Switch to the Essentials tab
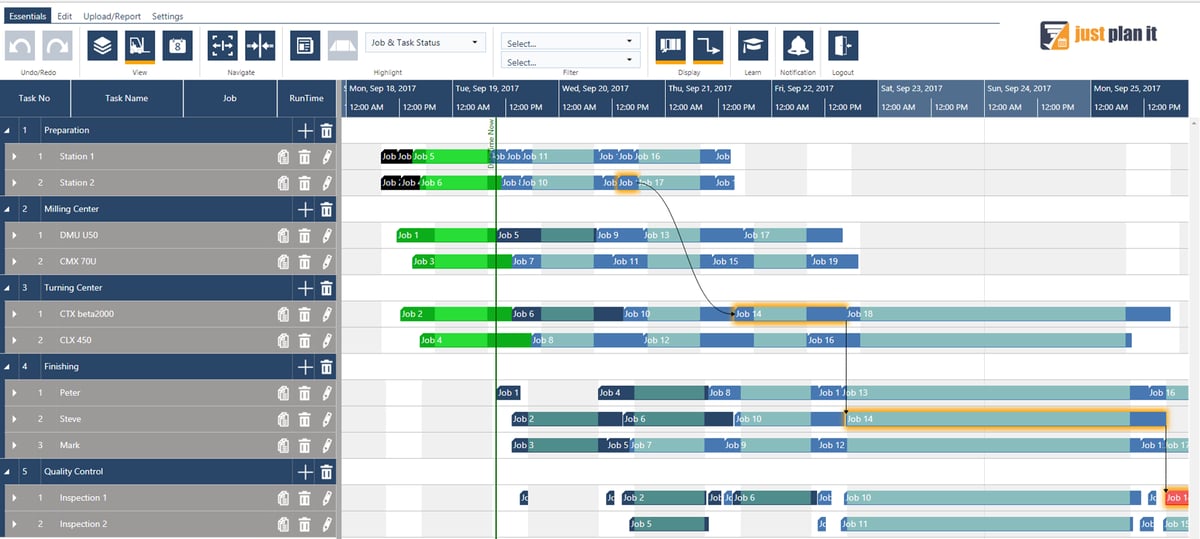 pos(27,16)
